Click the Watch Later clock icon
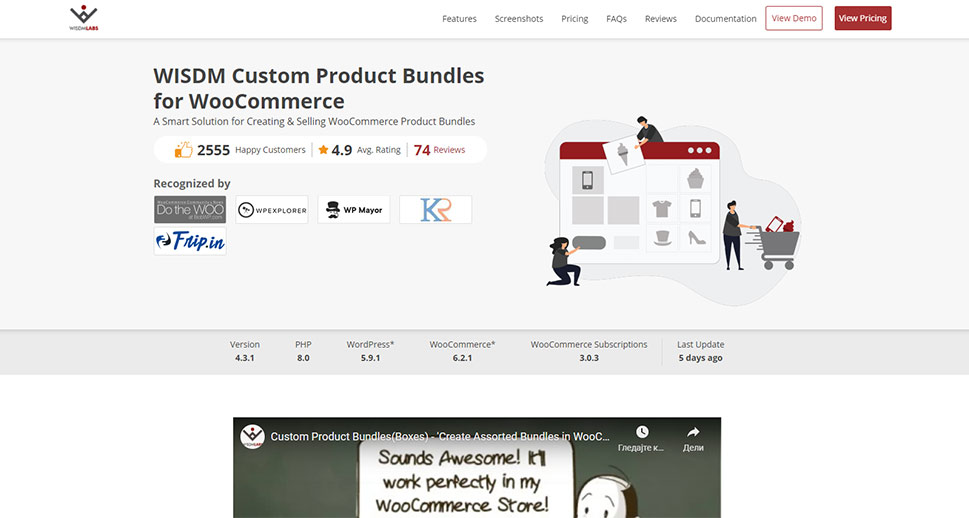This screenshot has width=969, height=518. coord(642,431)
